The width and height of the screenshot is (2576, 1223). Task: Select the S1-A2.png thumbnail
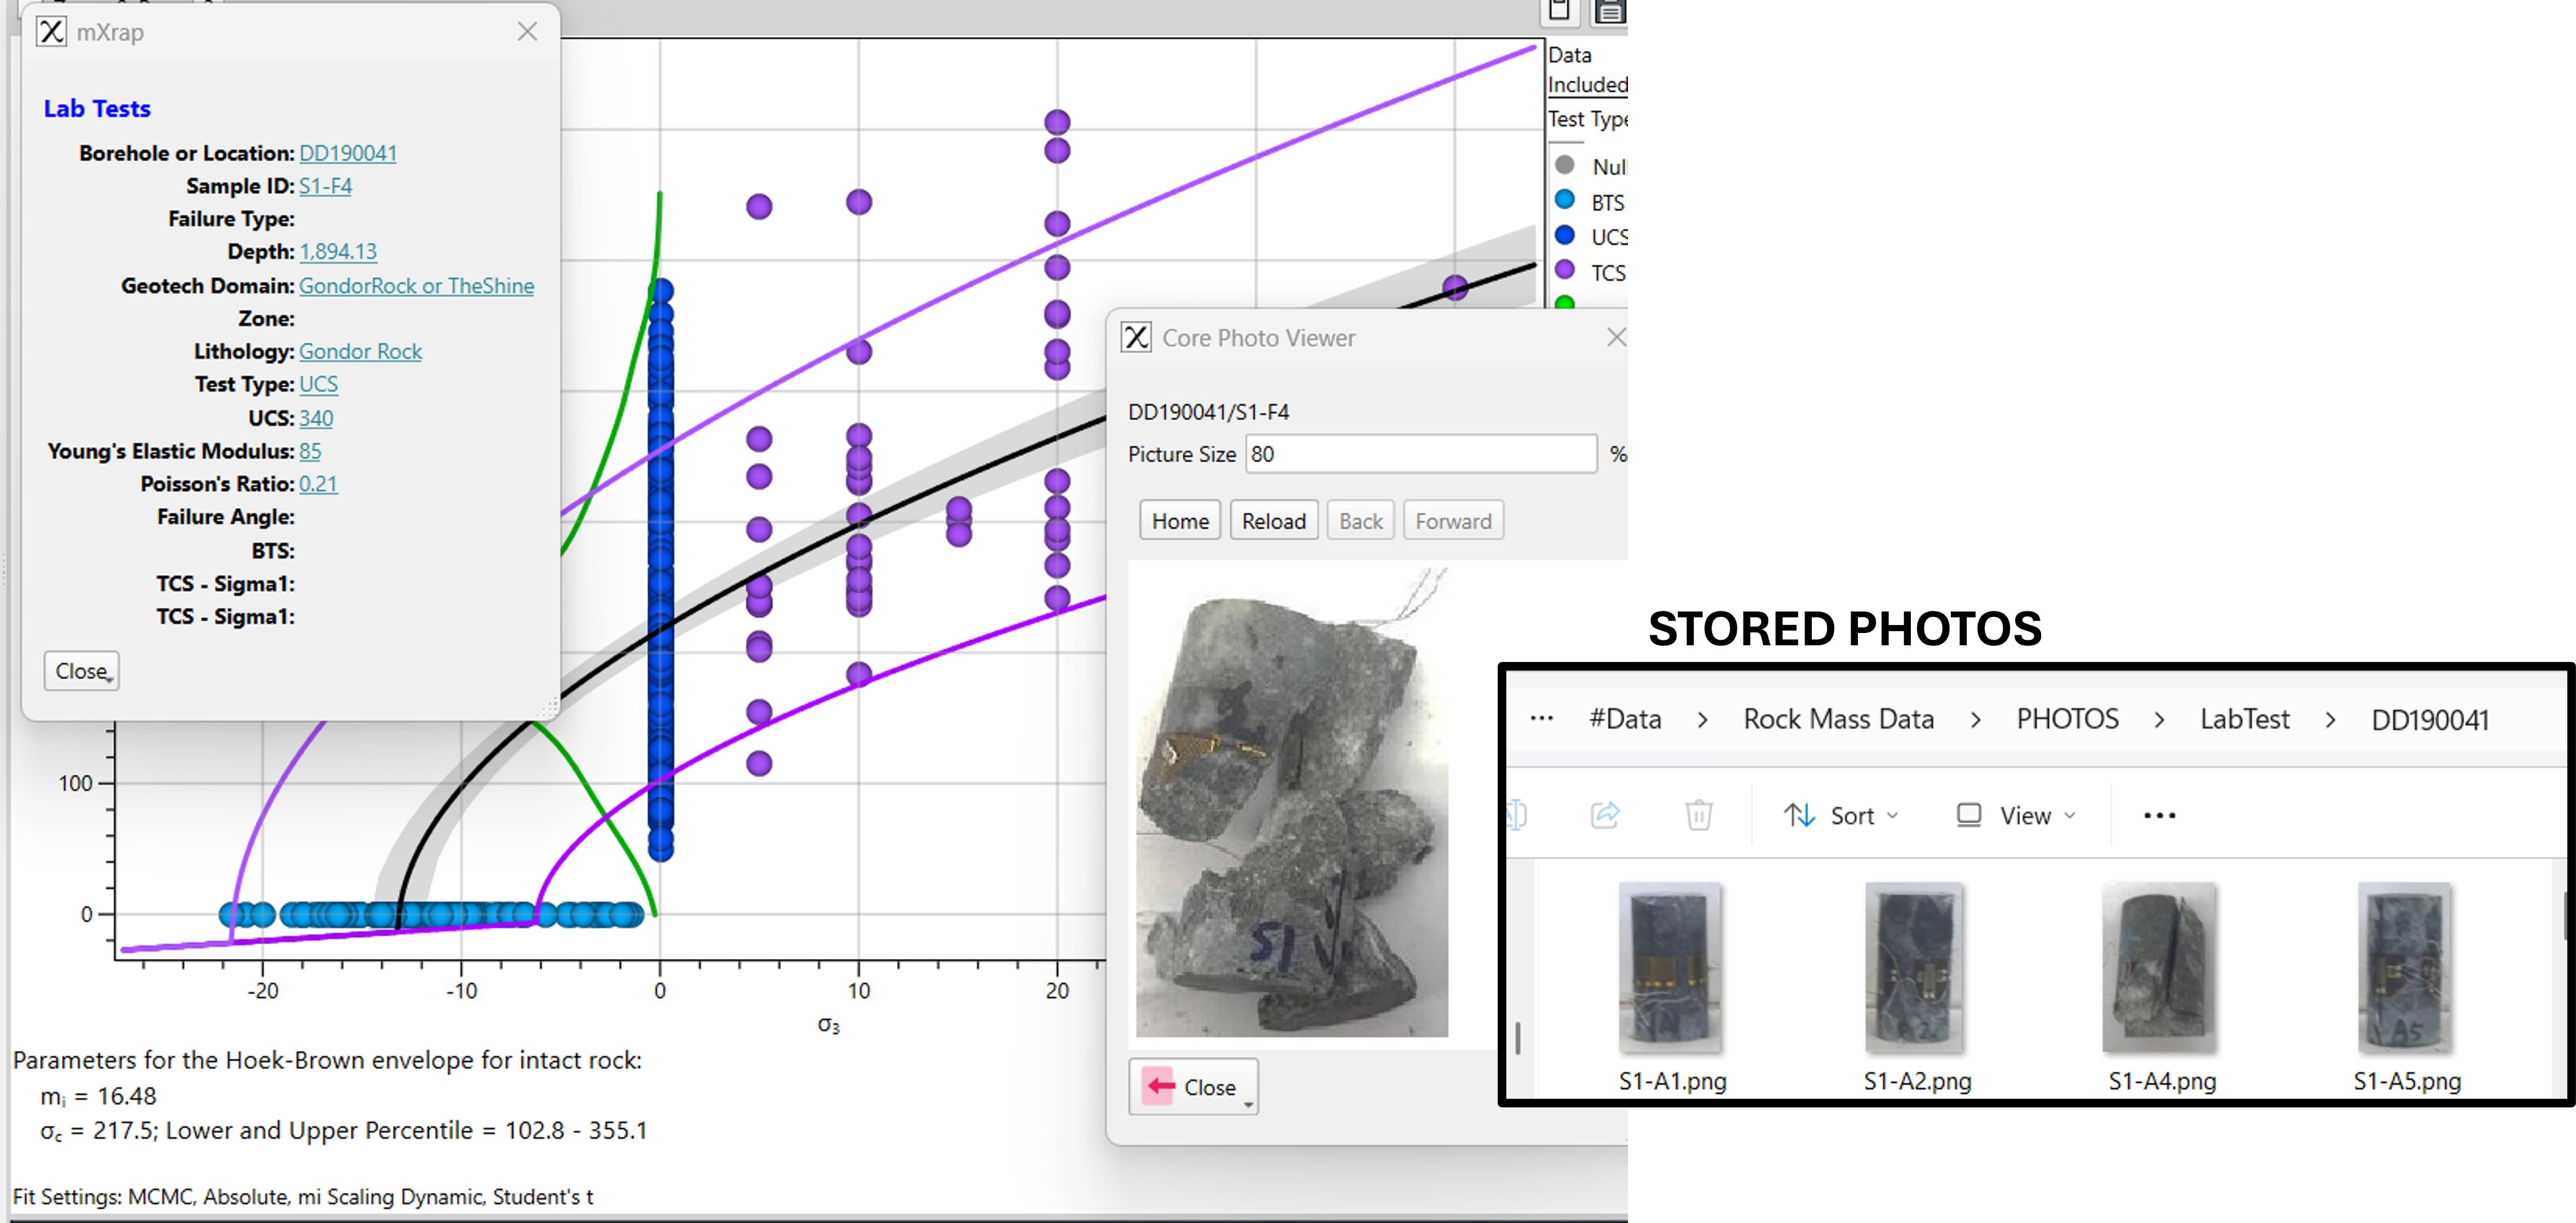pyautogui.click(x=1915, y=968)
